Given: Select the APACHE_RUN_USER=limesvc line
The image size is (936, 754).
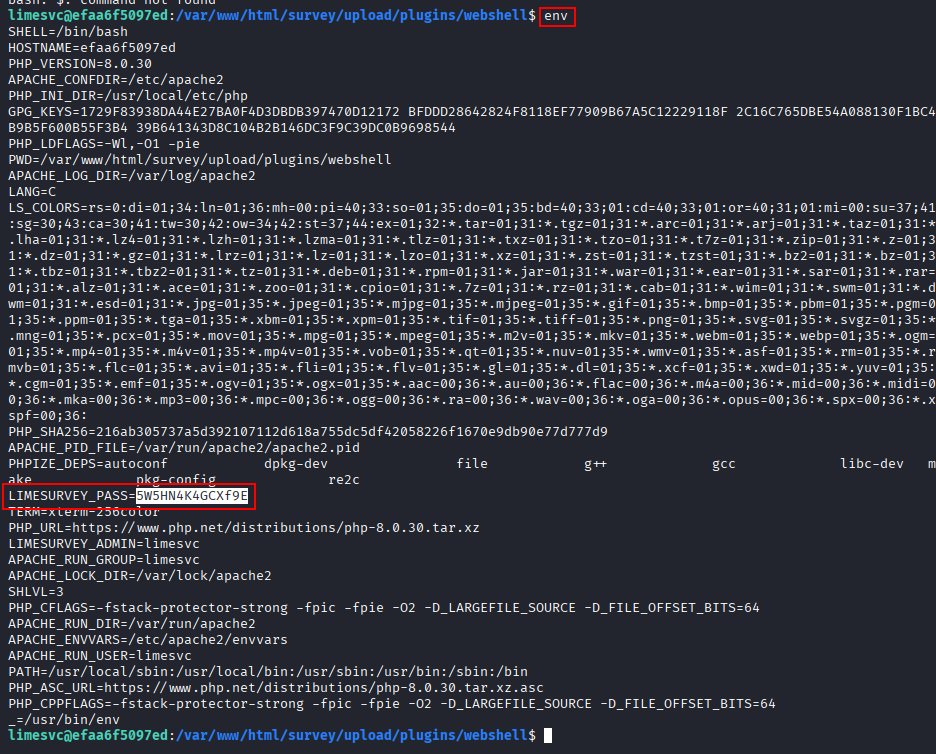Looking at the screenshot, I should pyautogui.click(x=100, y=656).
